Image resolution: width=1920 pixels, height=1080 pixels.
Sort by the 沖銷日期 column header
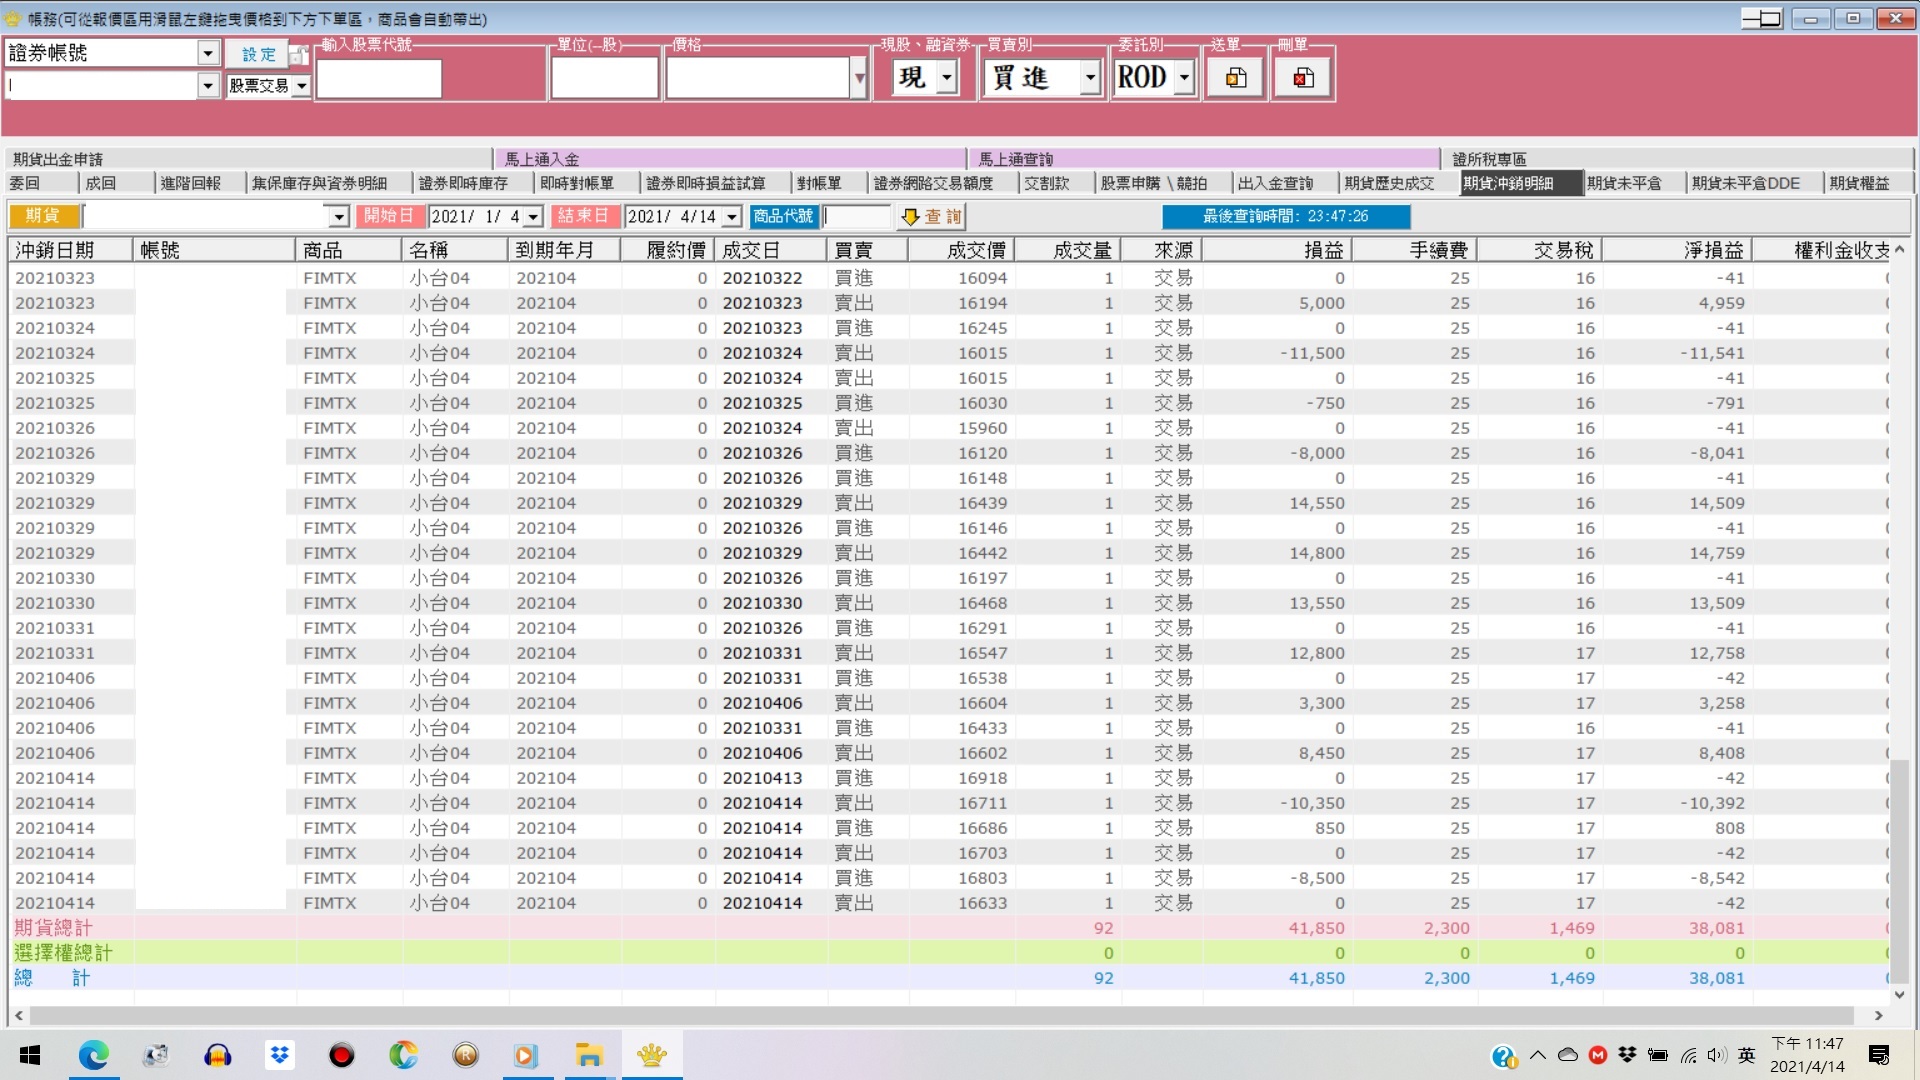(70, 250)
